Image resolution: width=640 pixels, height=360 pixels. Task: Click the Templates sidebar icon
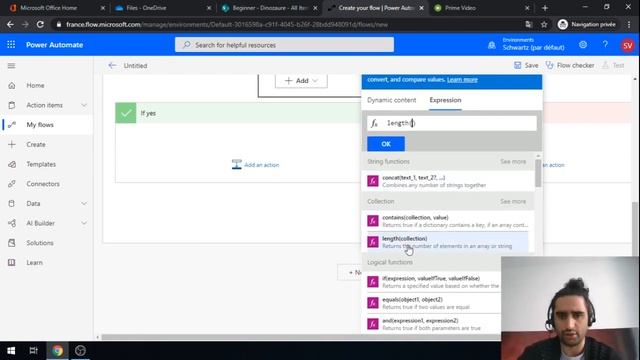coord(12,164)
